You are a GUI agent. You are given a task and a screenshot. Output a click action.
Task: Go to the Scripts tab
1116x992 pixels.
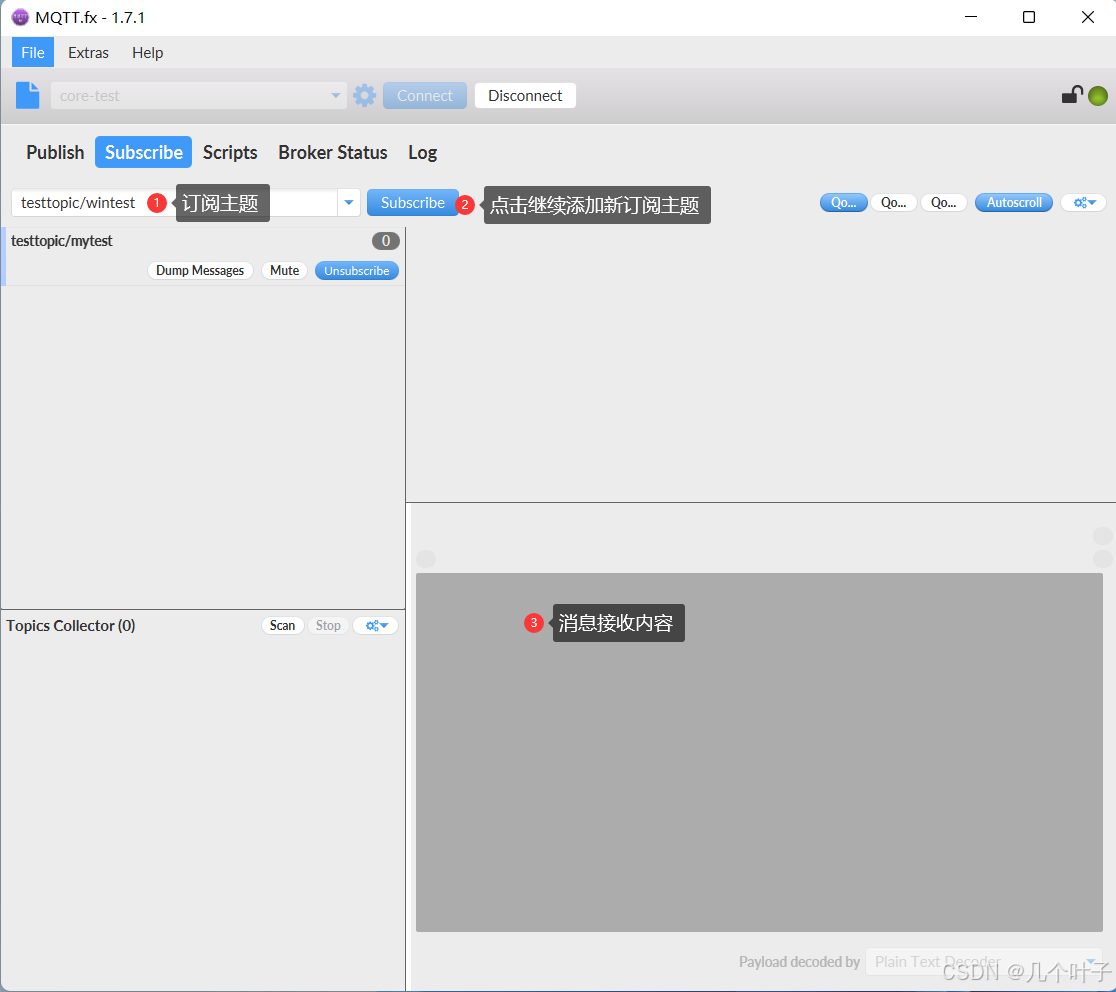(x=230, y=152)
